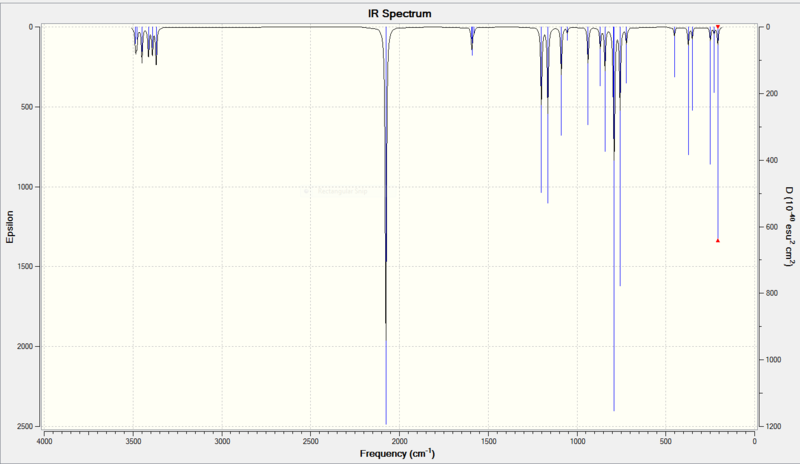Click the 2000 tick on frequency axis
The image size is (800, 464).
coord(399,442)
